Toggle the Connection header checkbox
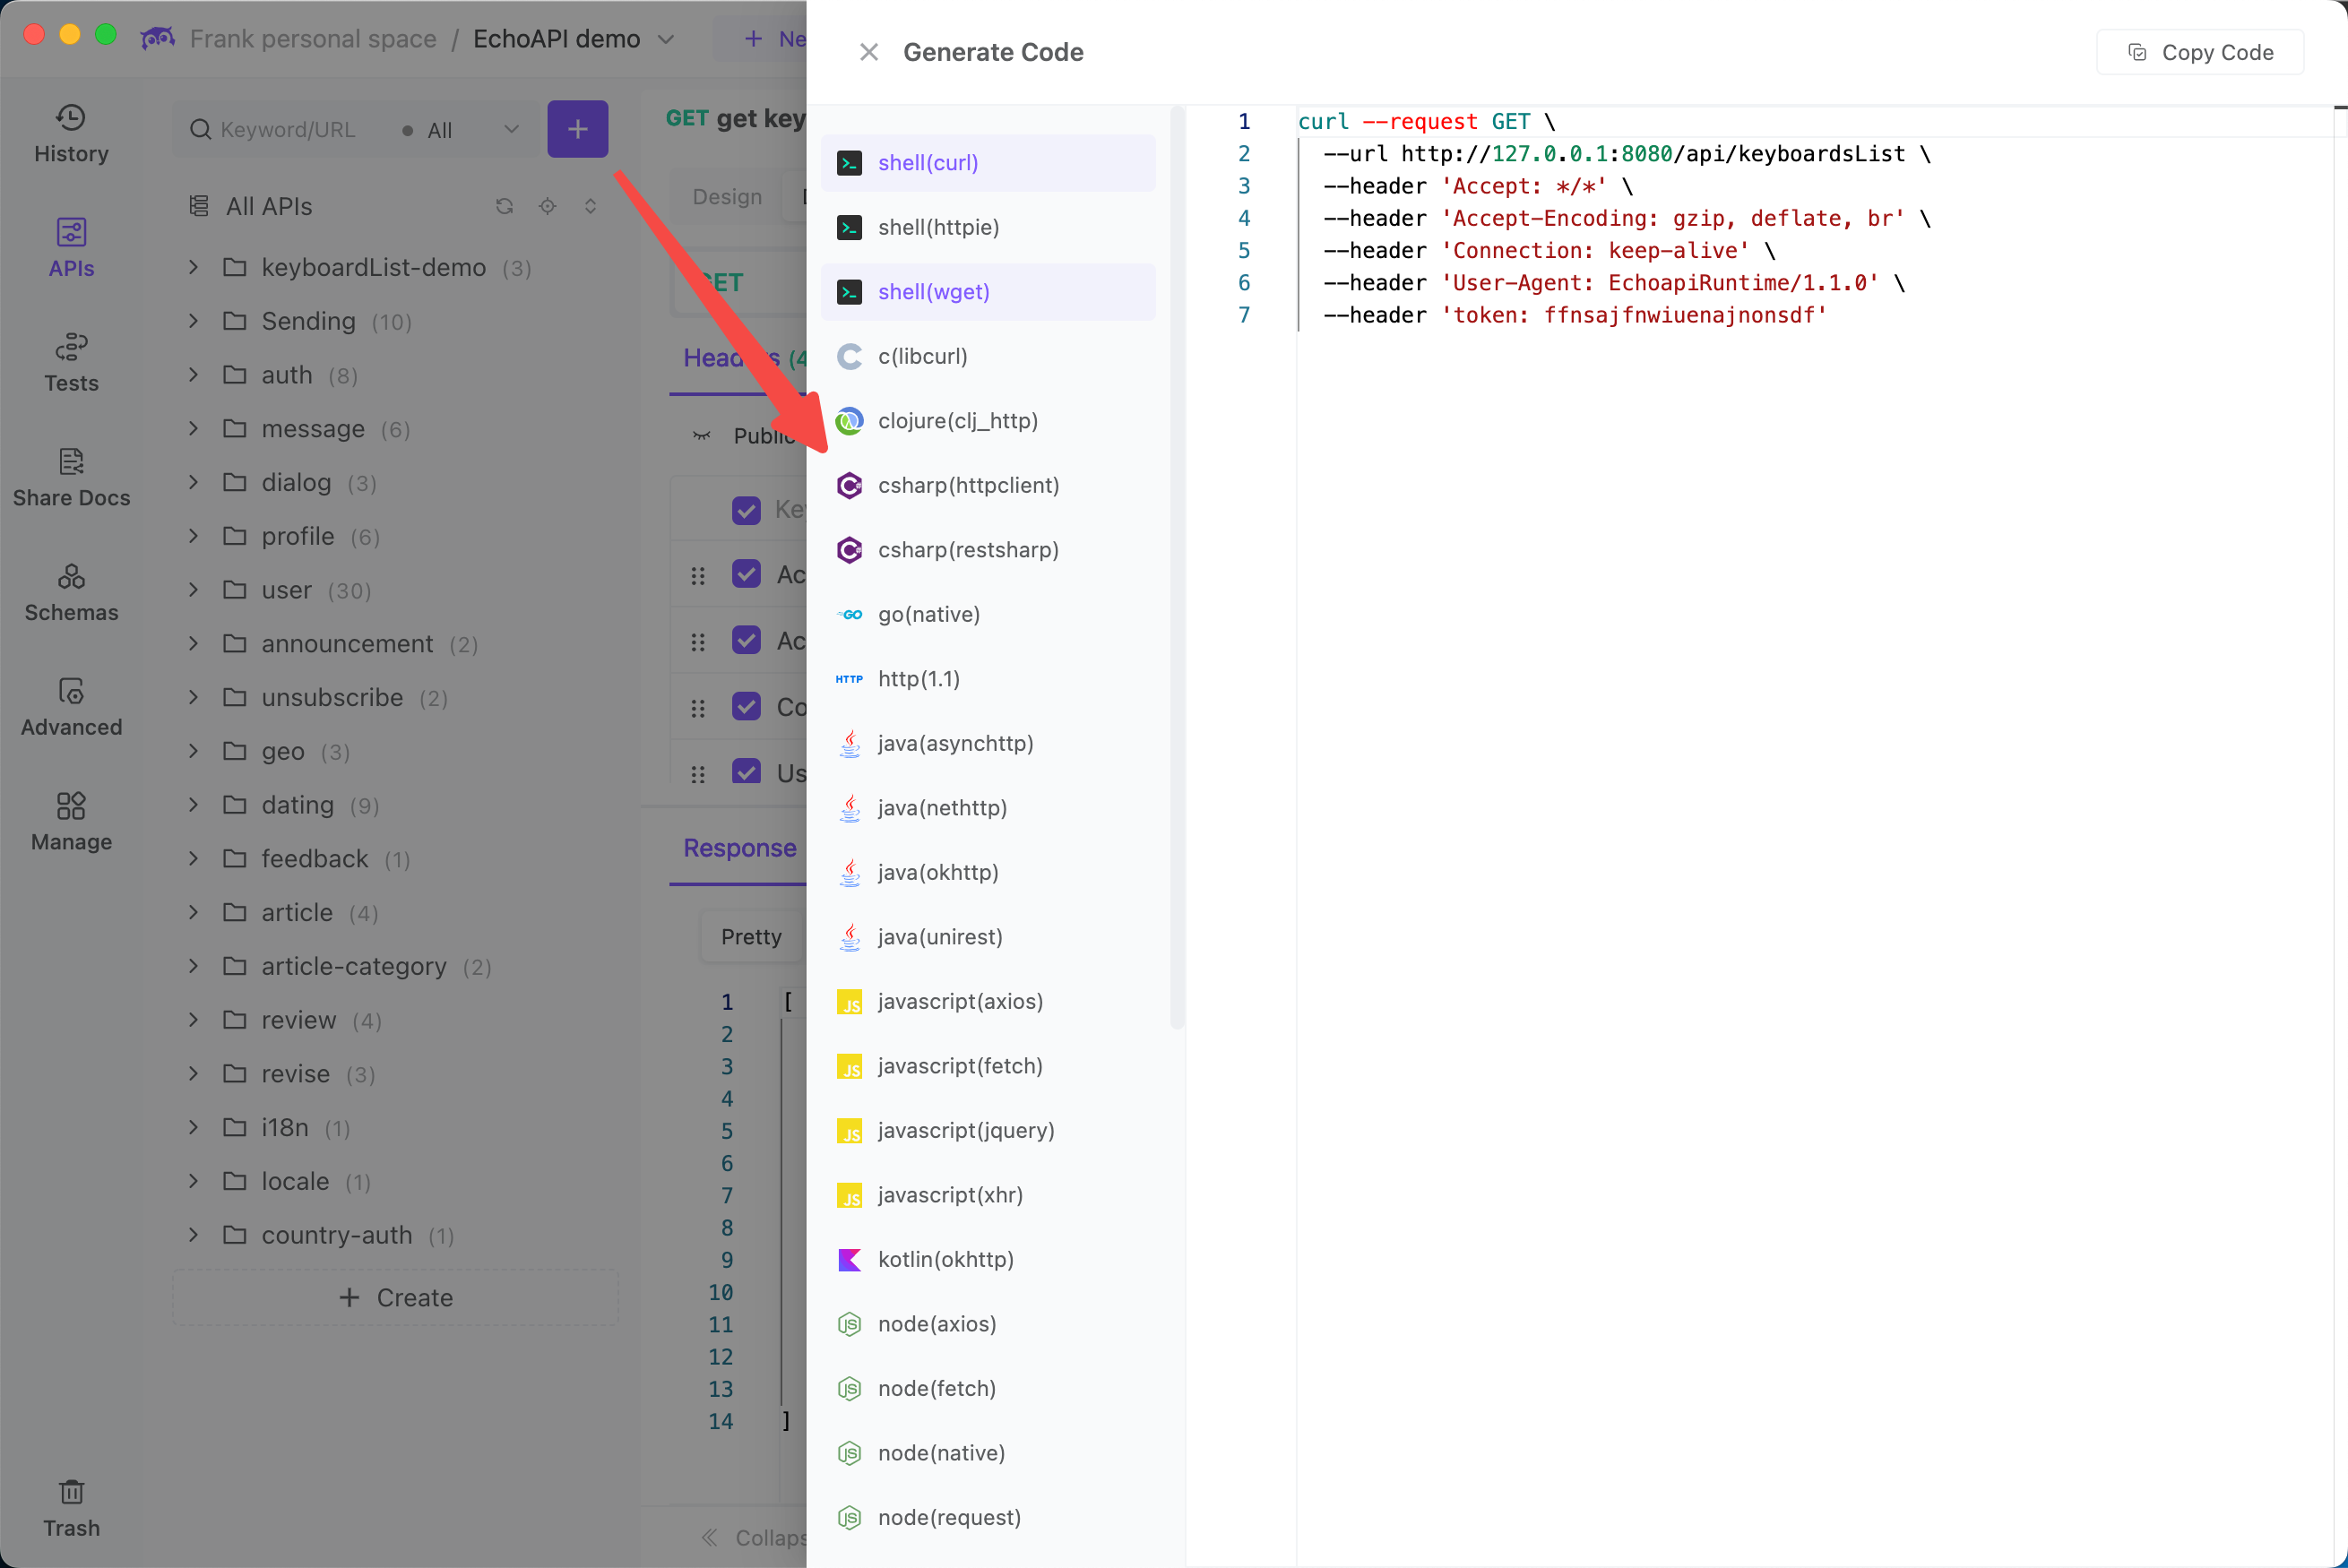Image resolution: width=2348 pixels, height=1568 pixels. (x=747, y=705)
